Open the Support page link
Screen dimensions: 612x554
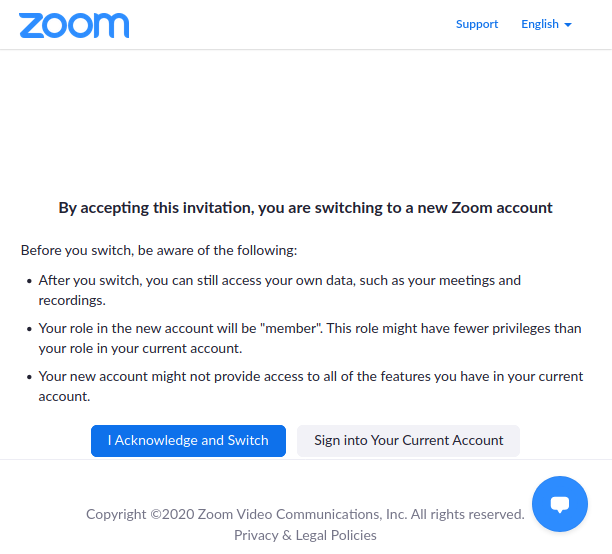click(x=477, y=24)
